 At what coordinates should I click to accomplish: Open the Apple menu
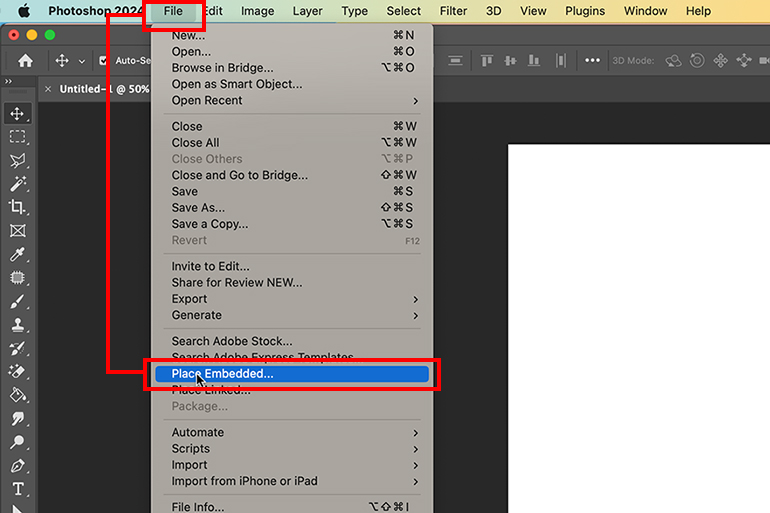(24, 11)
